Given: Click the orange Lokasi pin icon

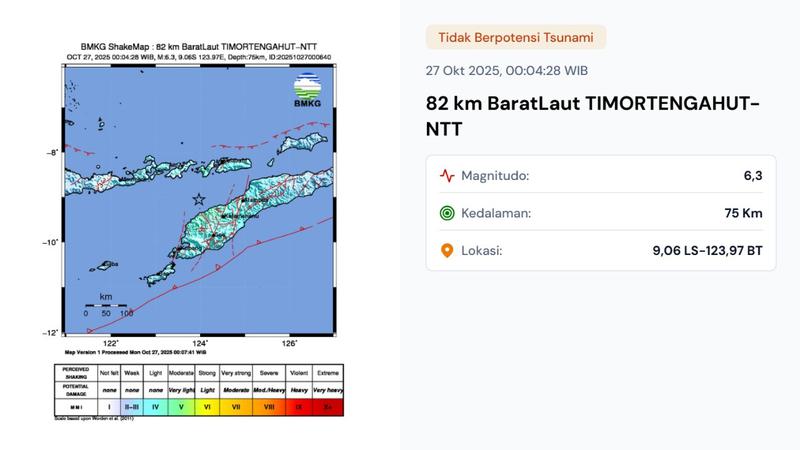Looking at the screenshot, I should click(x=447, y=250).
